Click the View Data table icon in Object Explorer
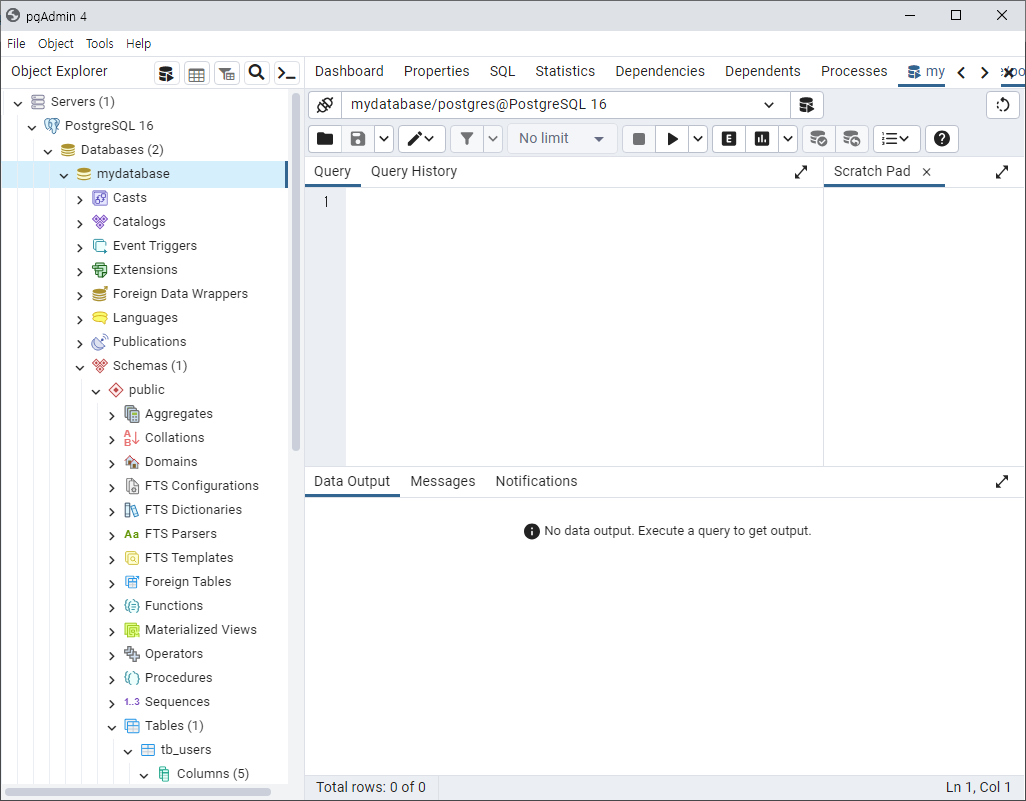Image resolution: width=1026 pixels, height=801 pixels. coord(196,73)
